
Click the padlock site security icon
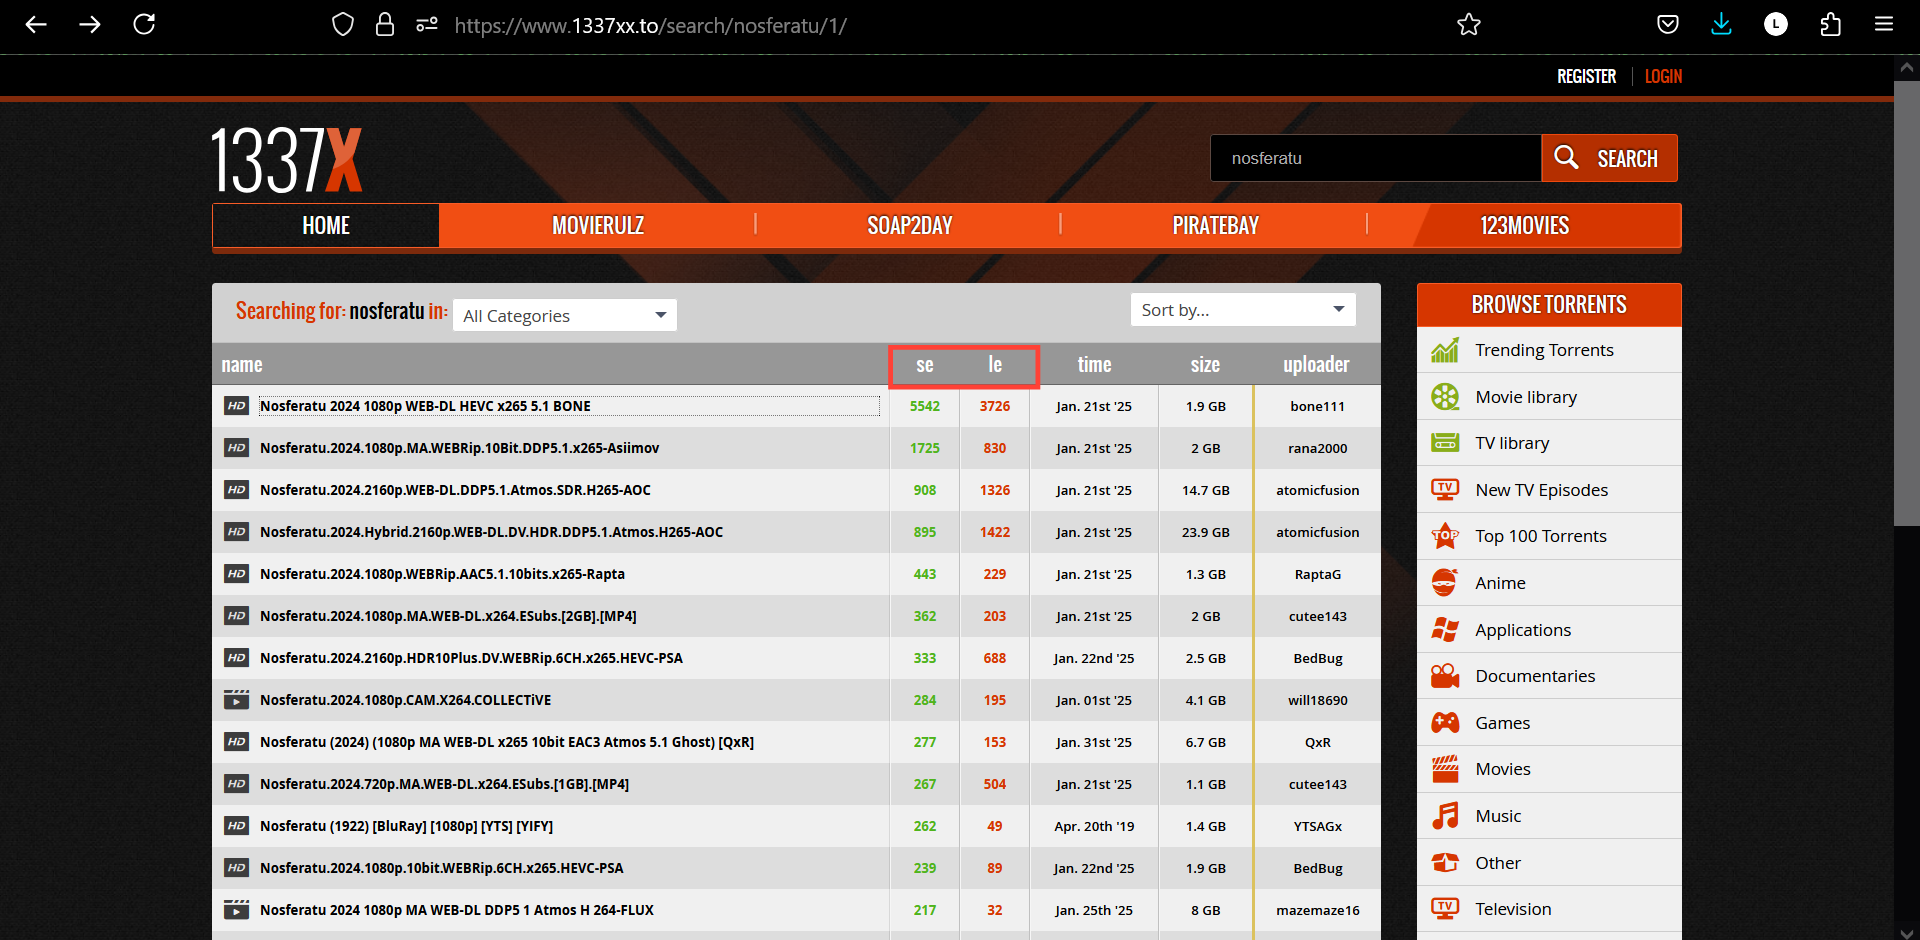[x=385, y=25]
